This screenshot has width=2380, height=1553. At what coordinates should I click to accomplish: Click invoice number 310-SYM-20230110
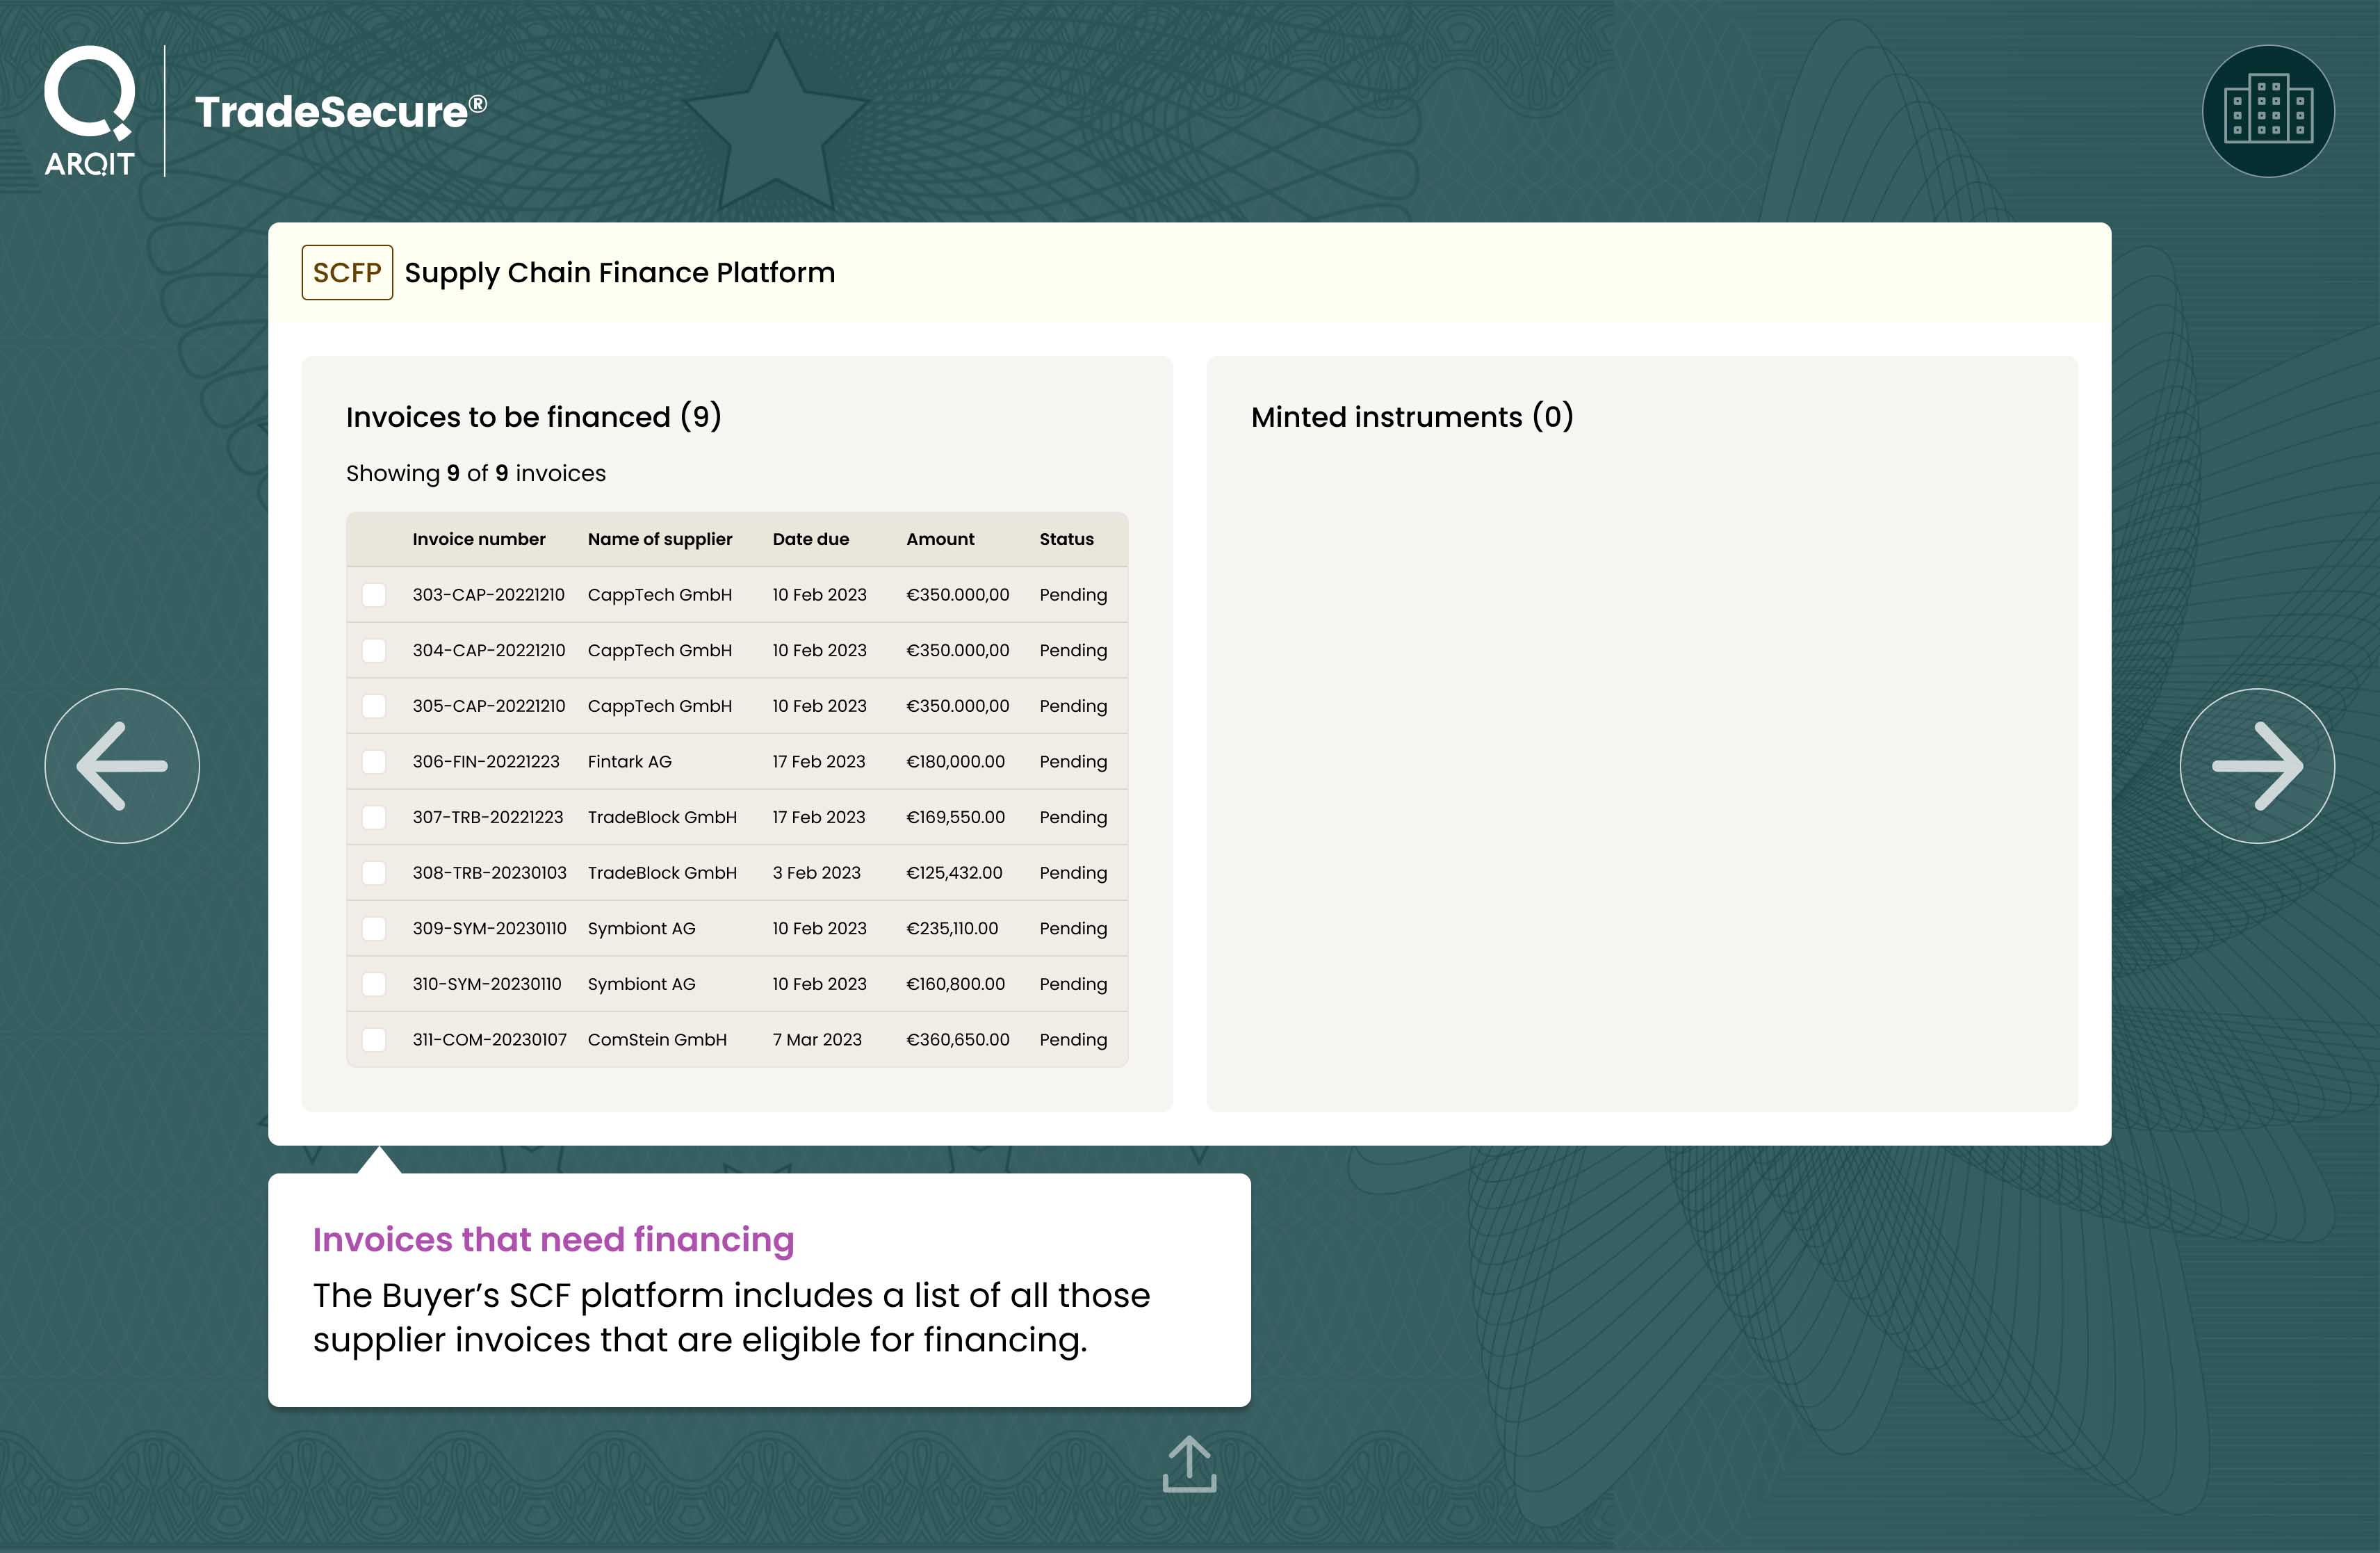[x=487, y=984]
